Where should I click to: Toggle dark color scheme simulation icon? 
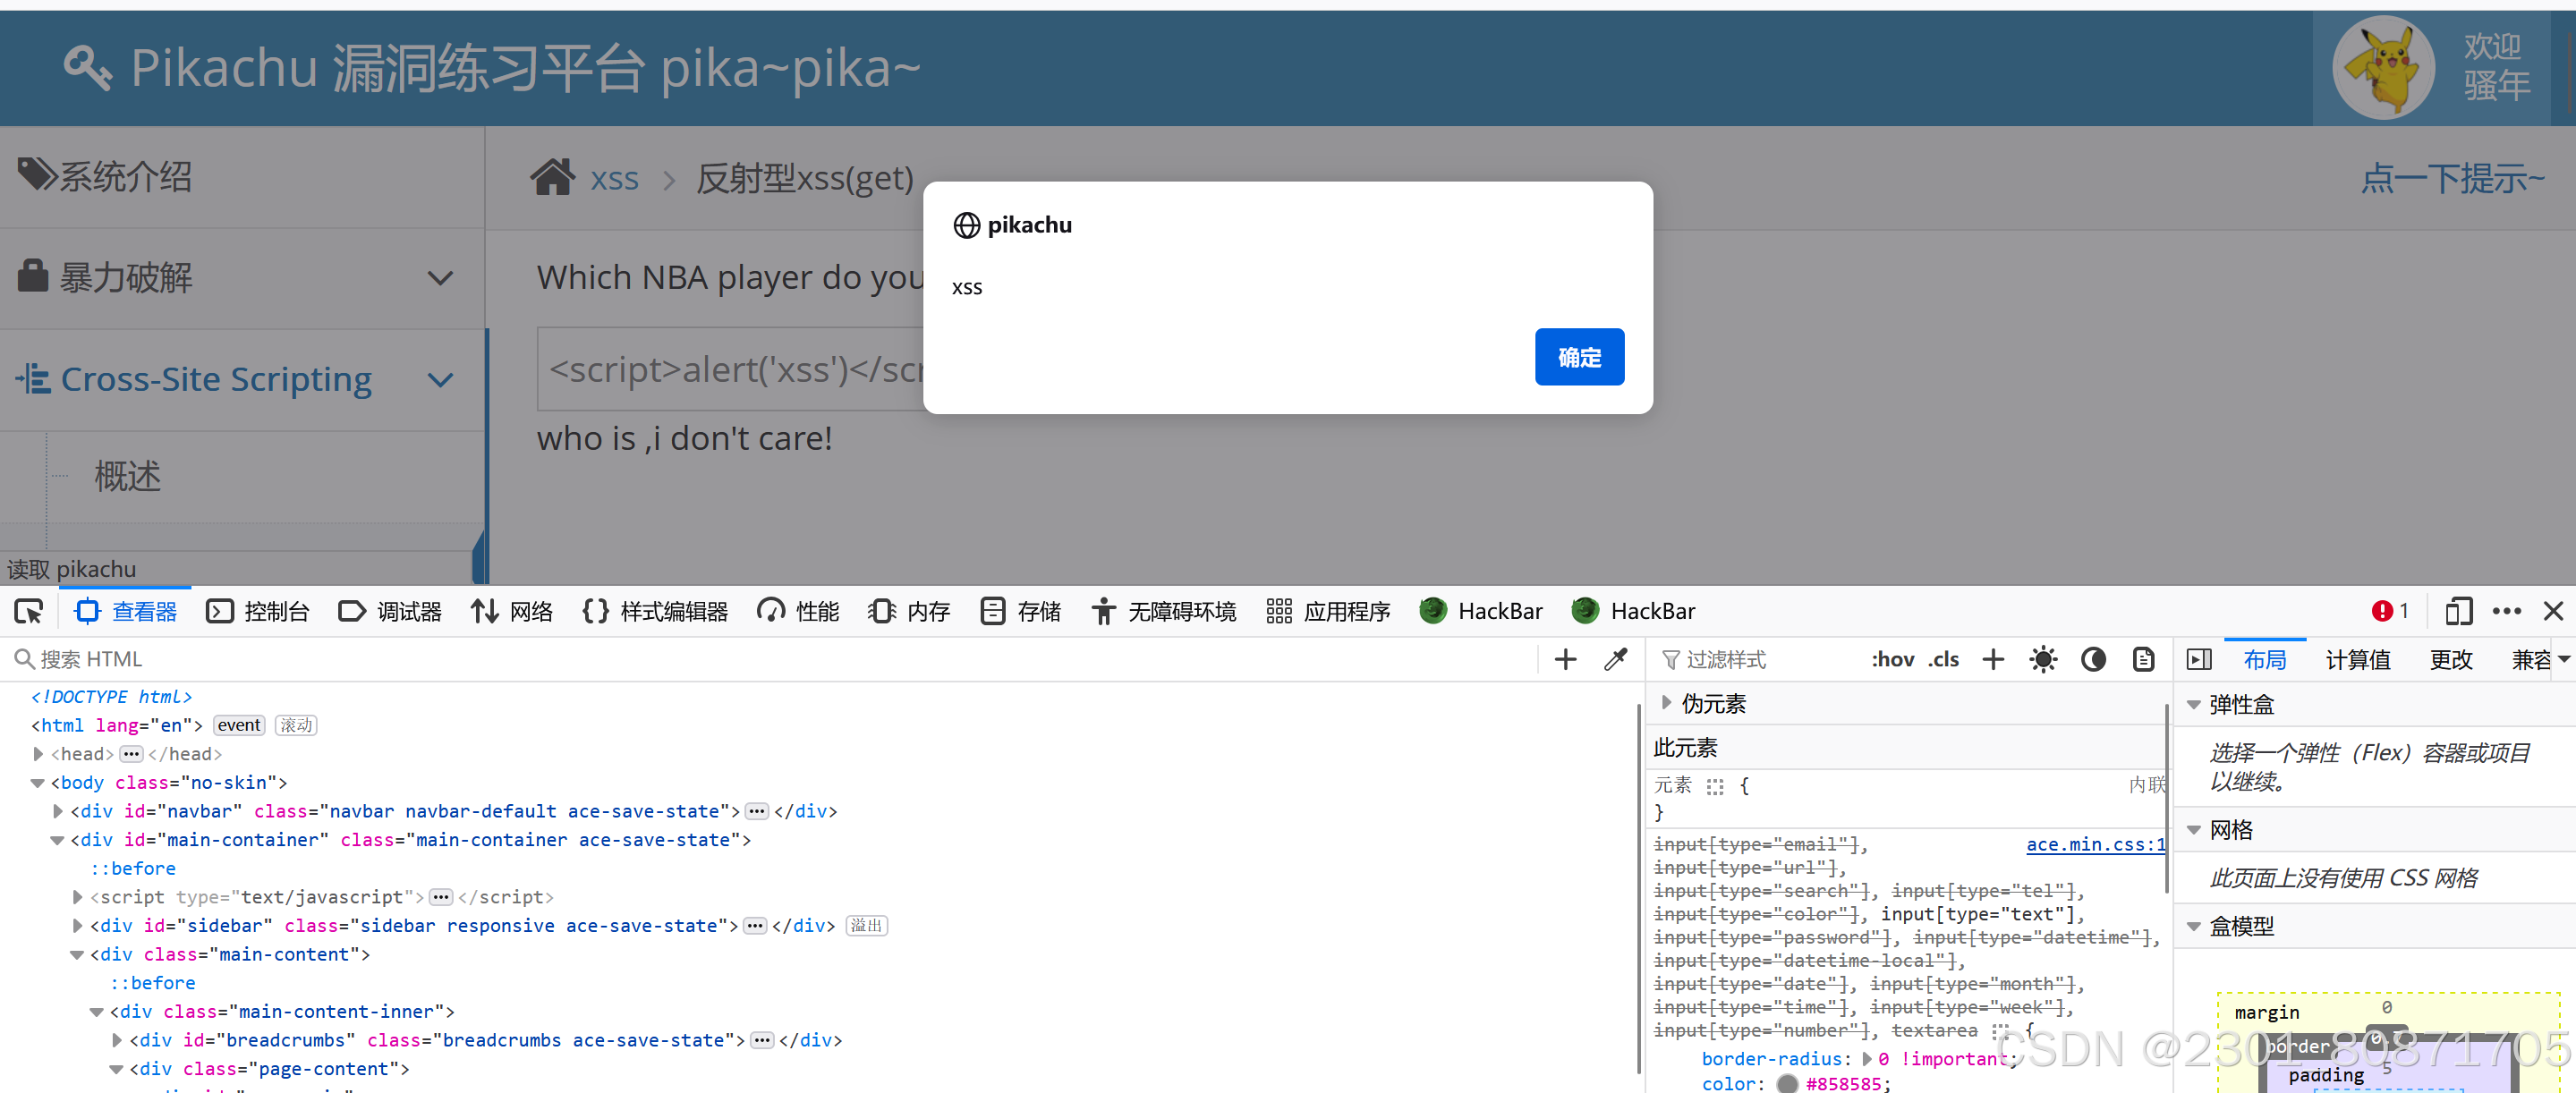click(x=2093, y=659)
